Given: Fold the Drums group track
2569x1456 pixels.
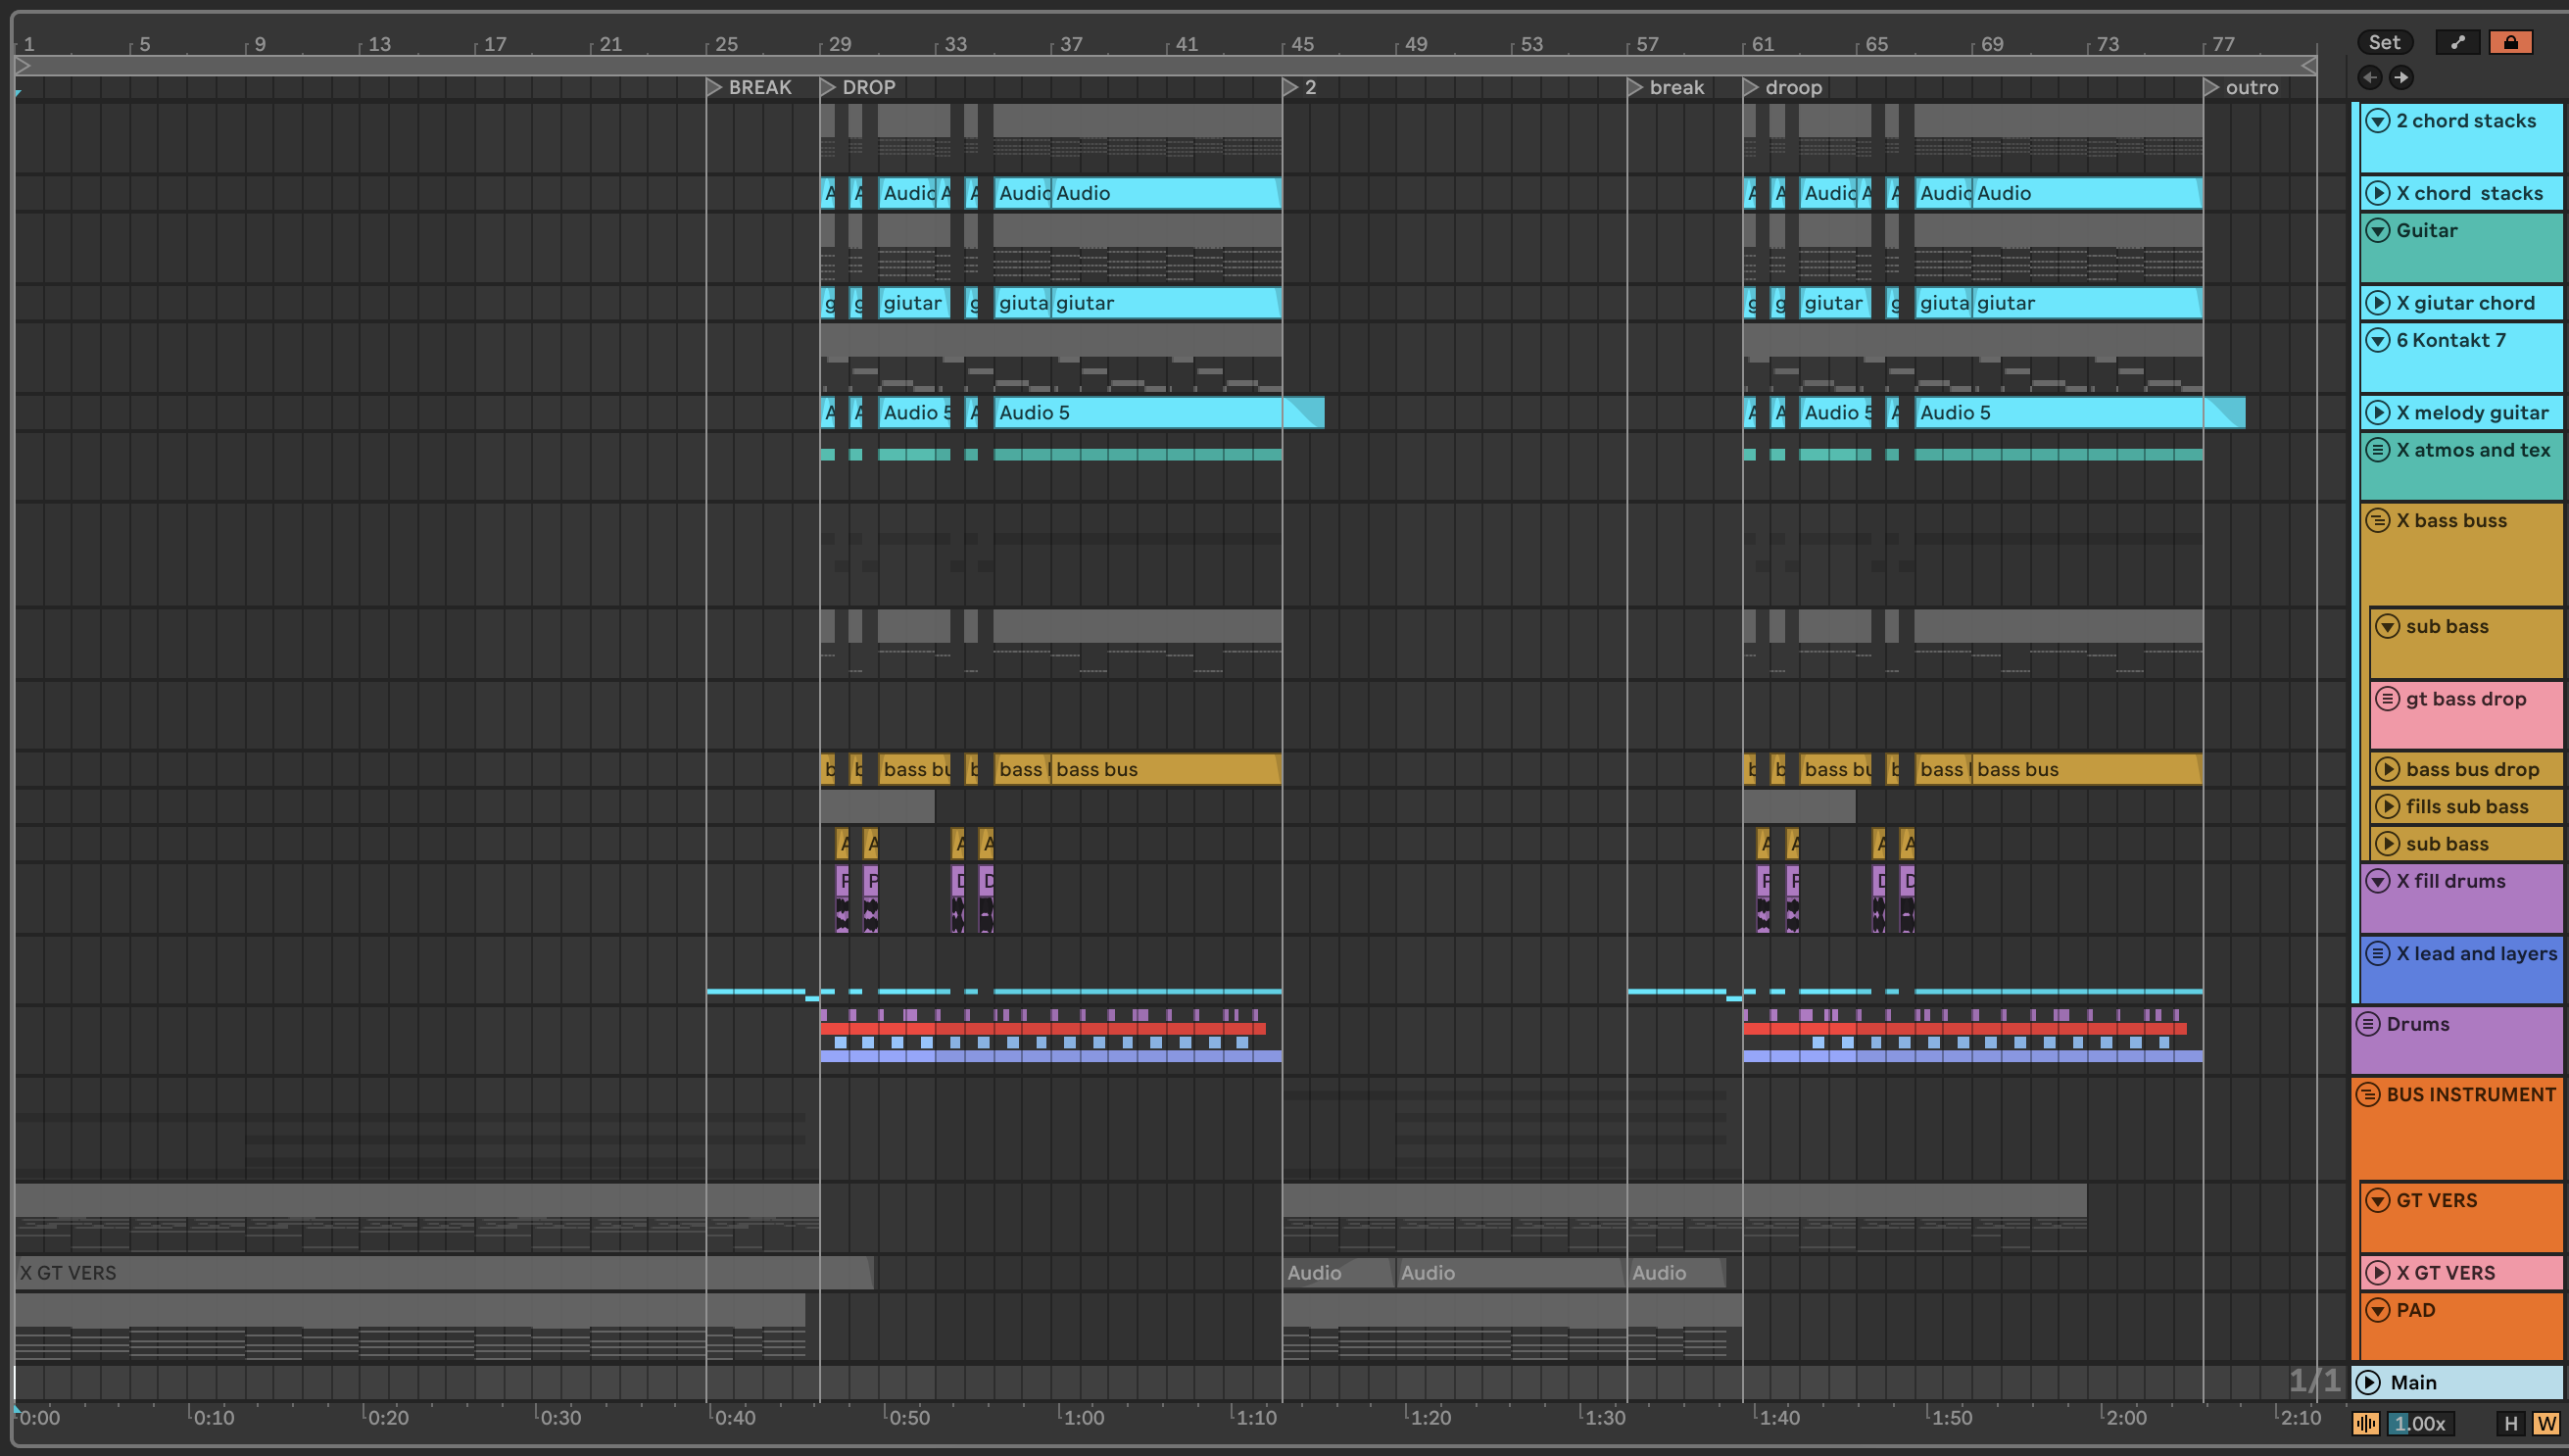Looking at the screenshot, I should pos(2368,1024).
